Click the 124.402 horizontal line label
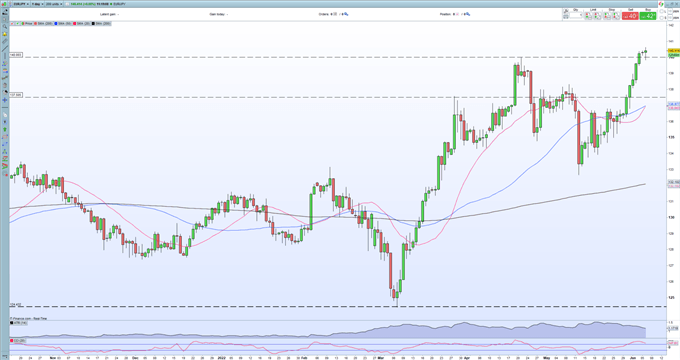This screenshot has width=680, height=360. tap(15, 304)
